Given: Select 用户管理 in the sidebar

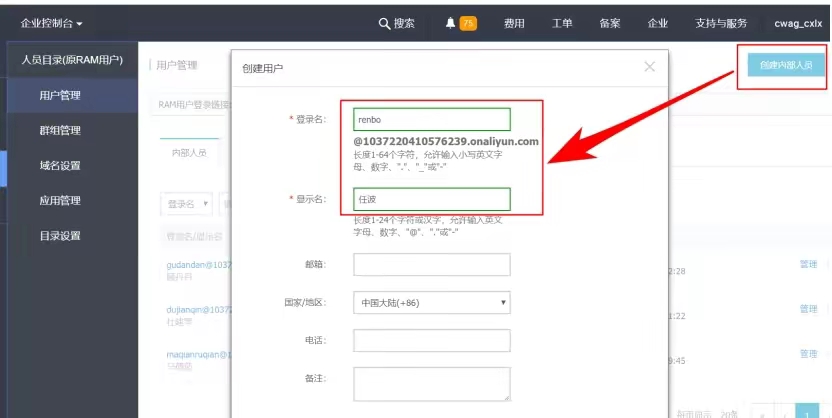Looking at the screenshot, I should [72, 95].
